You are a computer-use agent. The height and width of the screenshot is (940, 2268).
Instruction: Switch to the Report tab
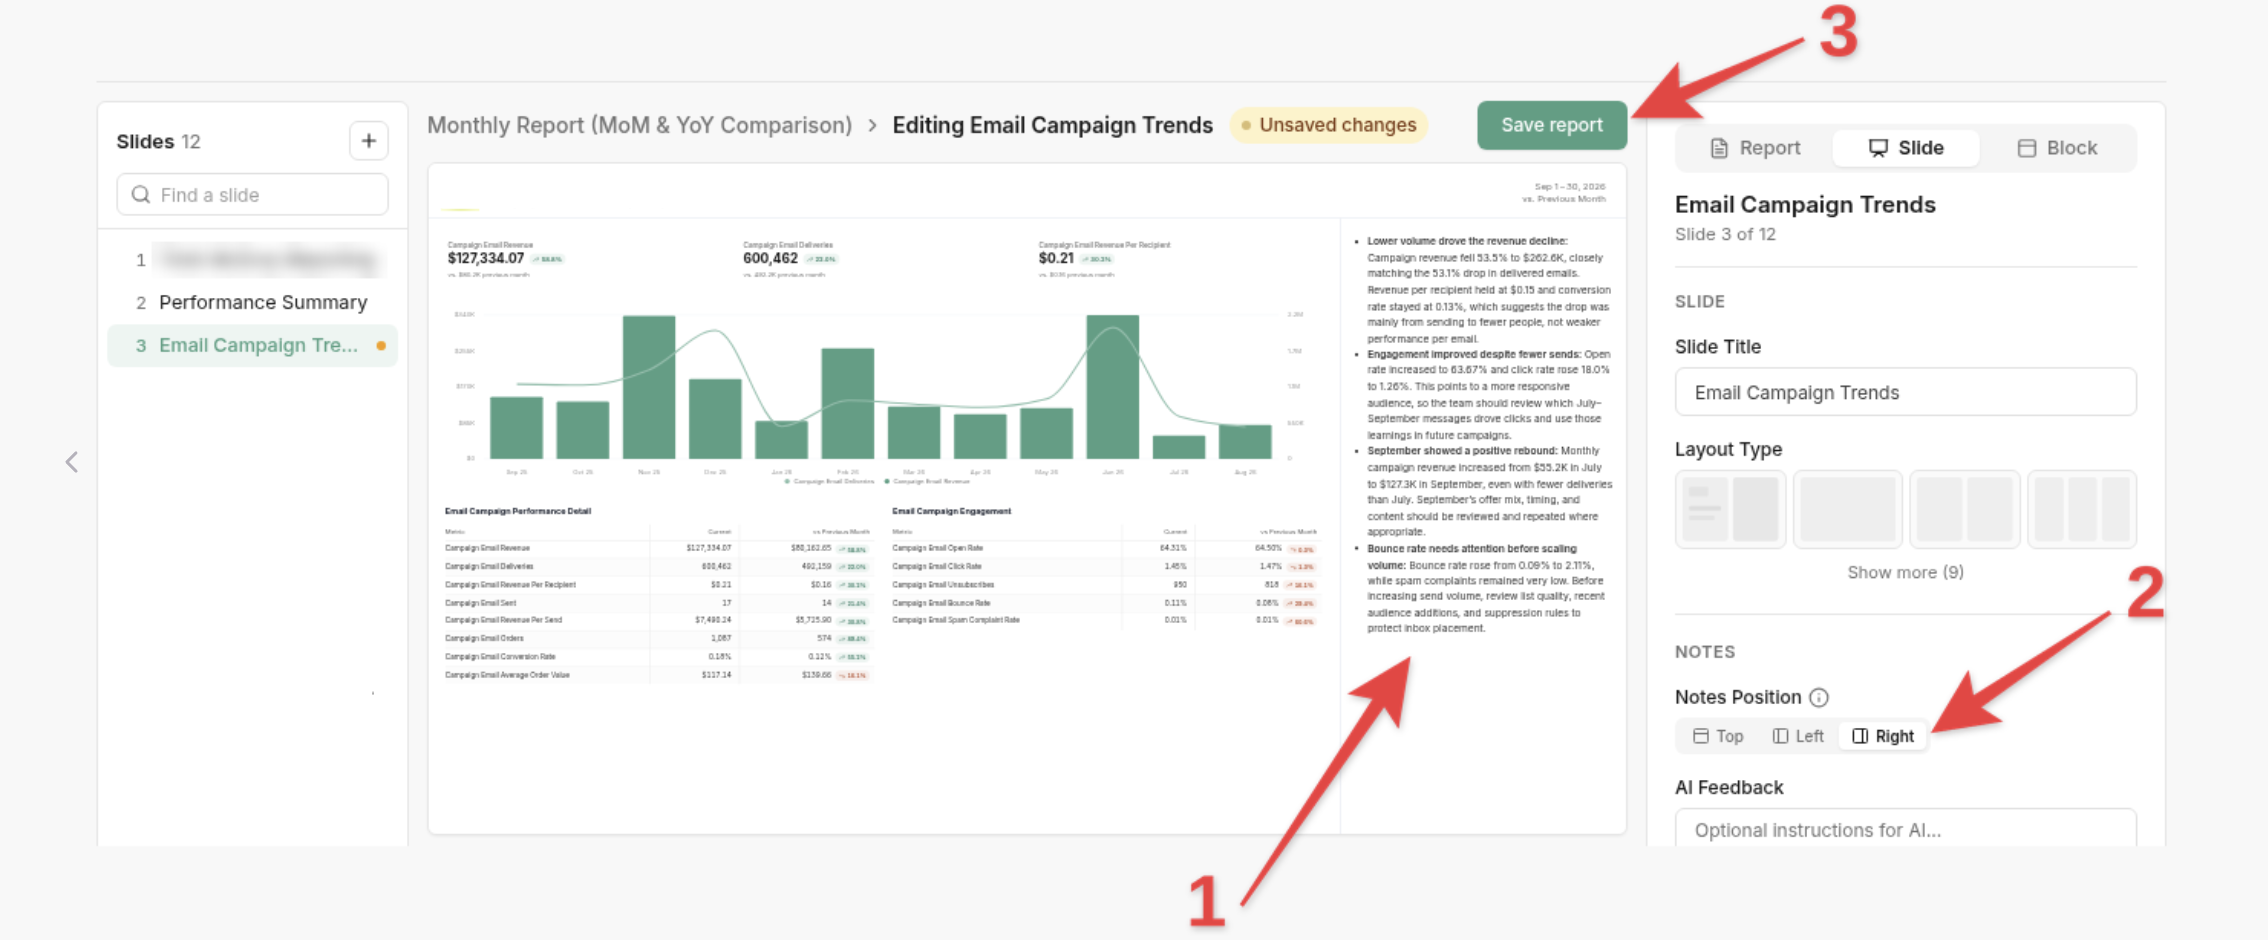[1755, 148]
